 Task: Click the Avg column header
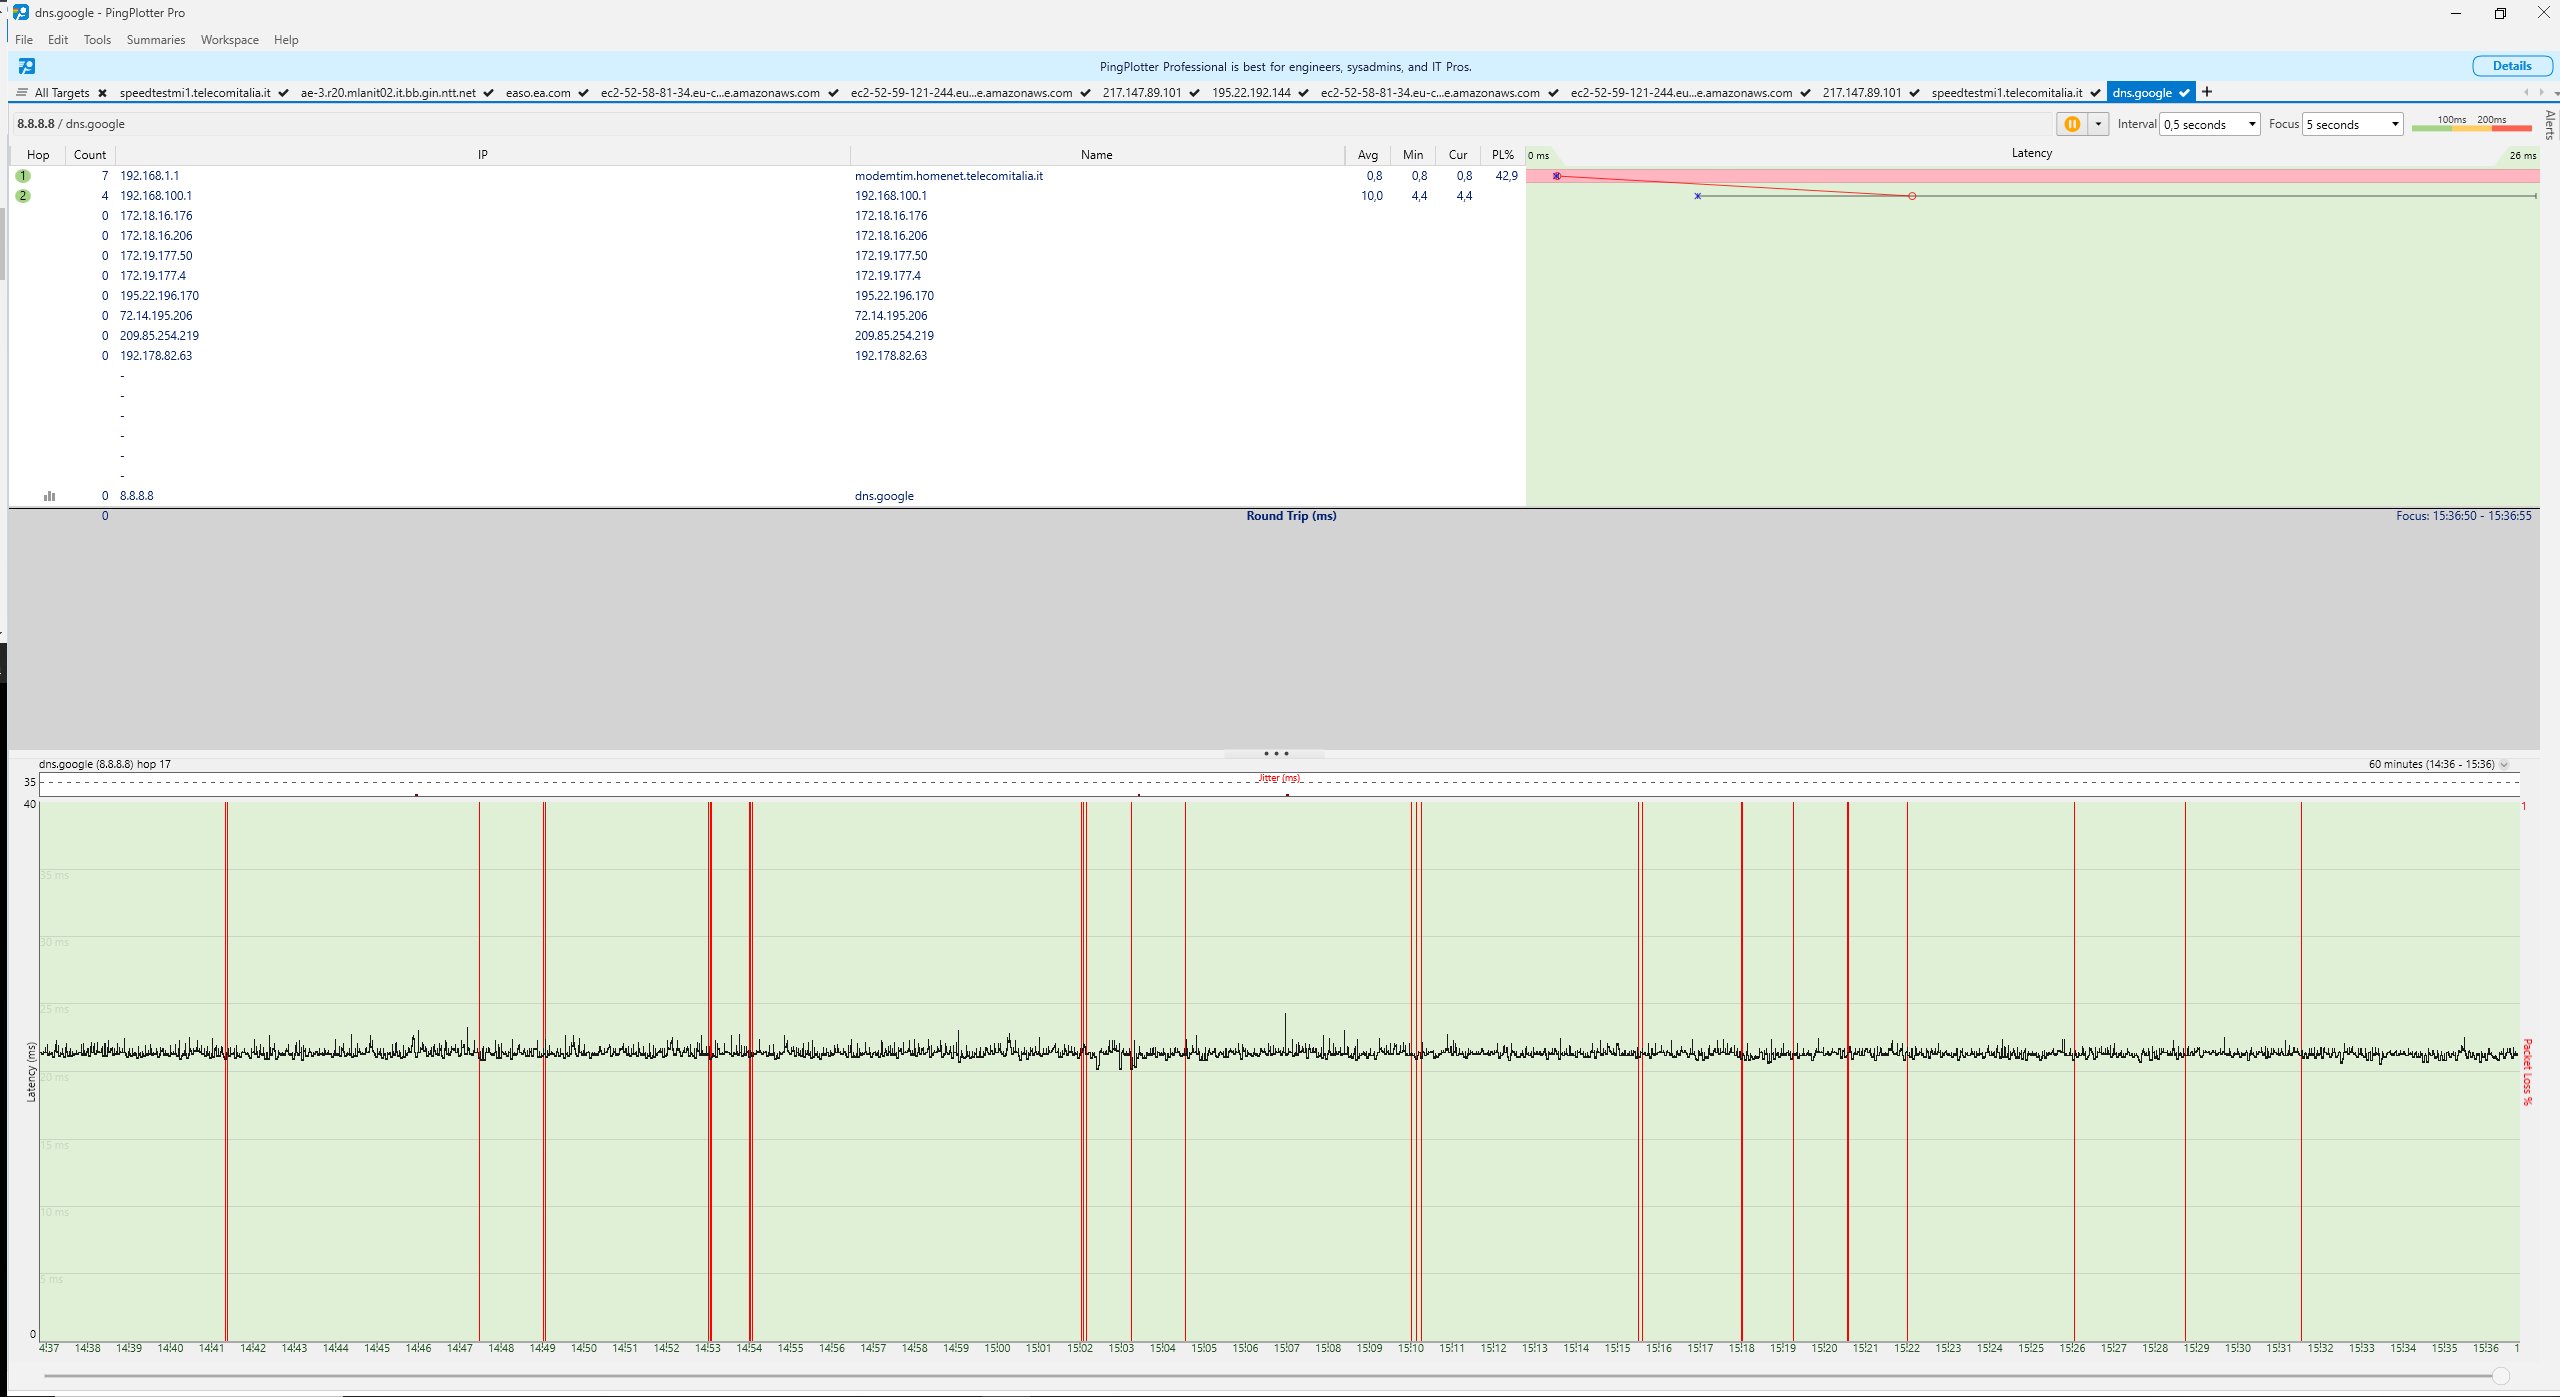pyautogui.click(x=1367, y=155)
